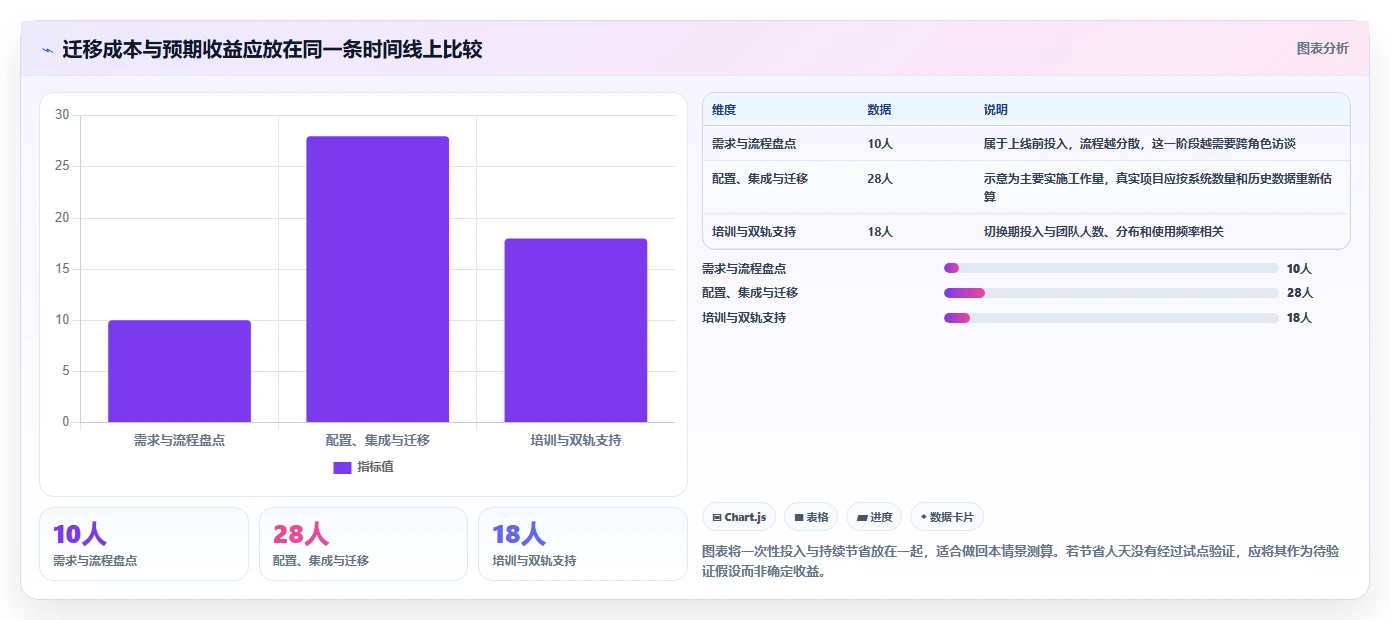This screenshot has height=620, width=1390.
Task: Click the x-axis label 需求与流程盘点
Action: [179, 440]
